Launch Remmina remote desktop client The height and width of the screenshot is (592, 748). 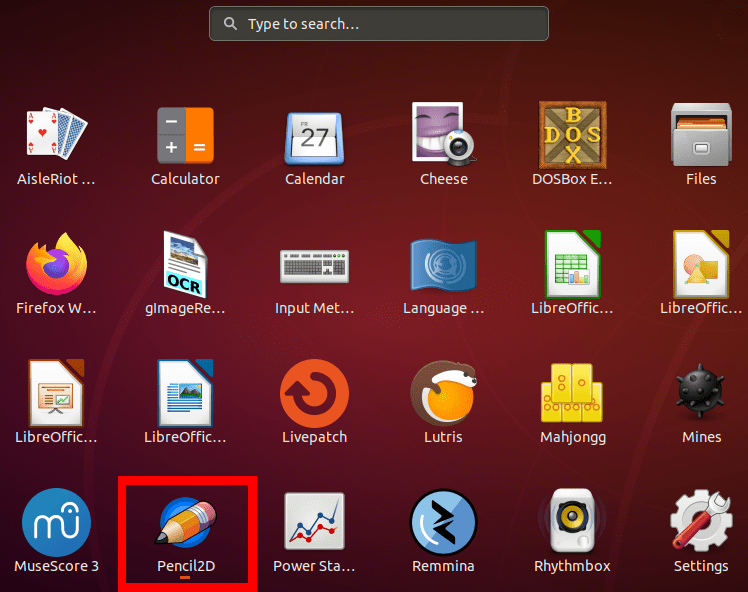pos(444,522)
